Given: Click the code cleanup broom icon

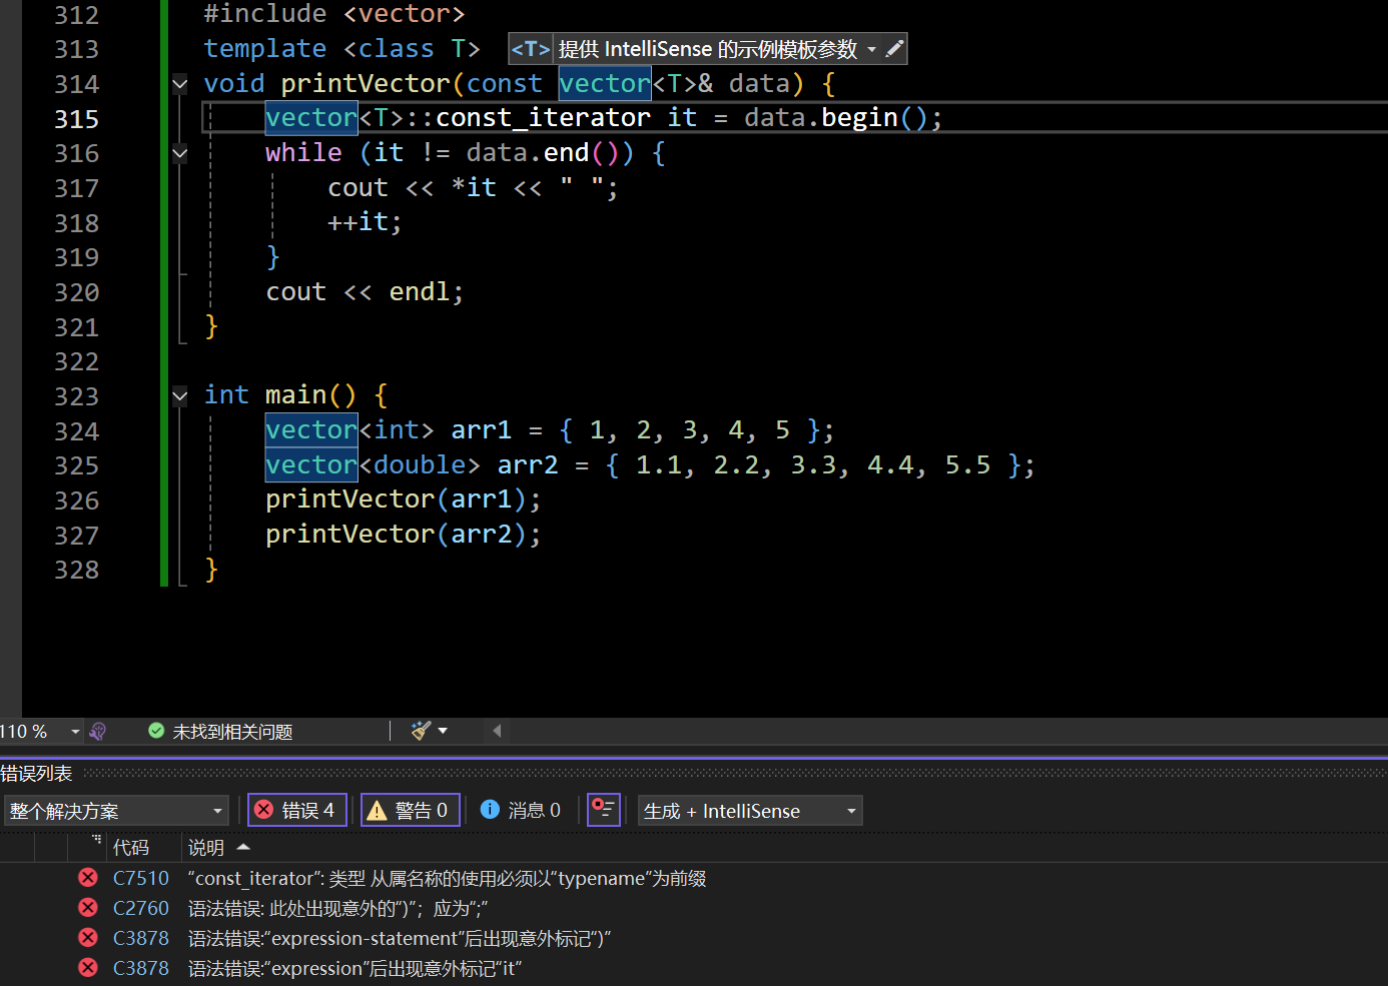Looking at the screenshot, I should 420,731.
